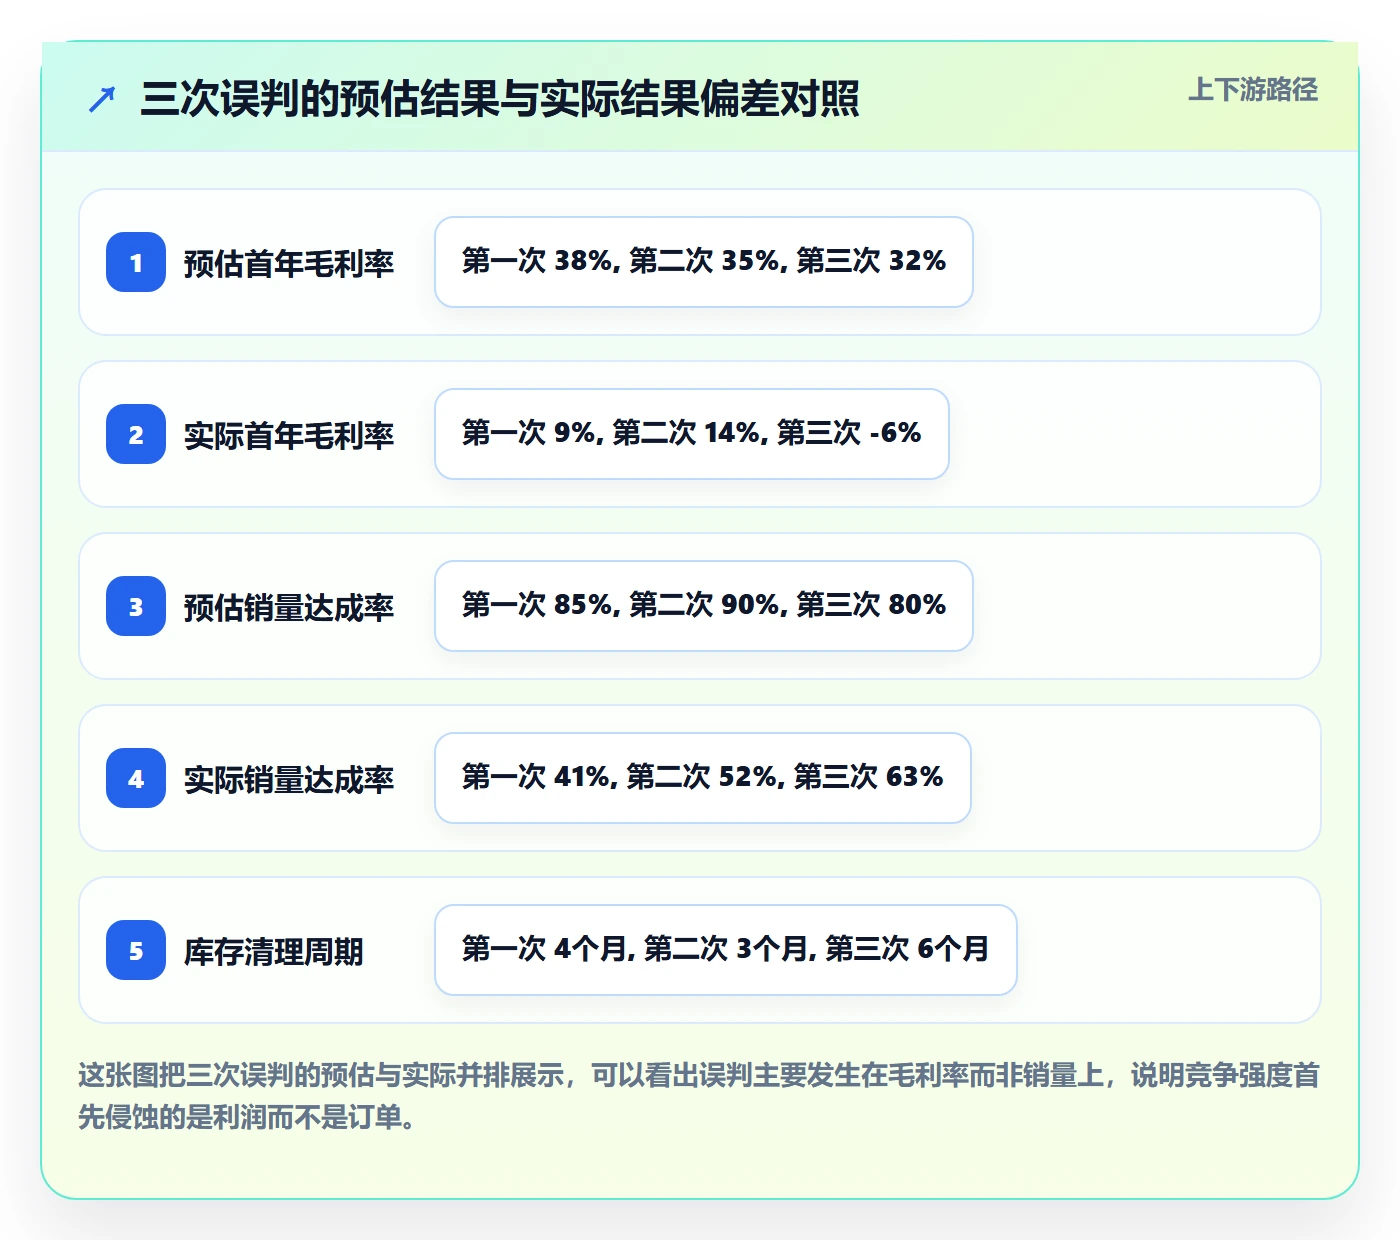Select the 库存清理周期 label
The width and height of the screenshot is (1400, 1240).
(x=274, y=951)
